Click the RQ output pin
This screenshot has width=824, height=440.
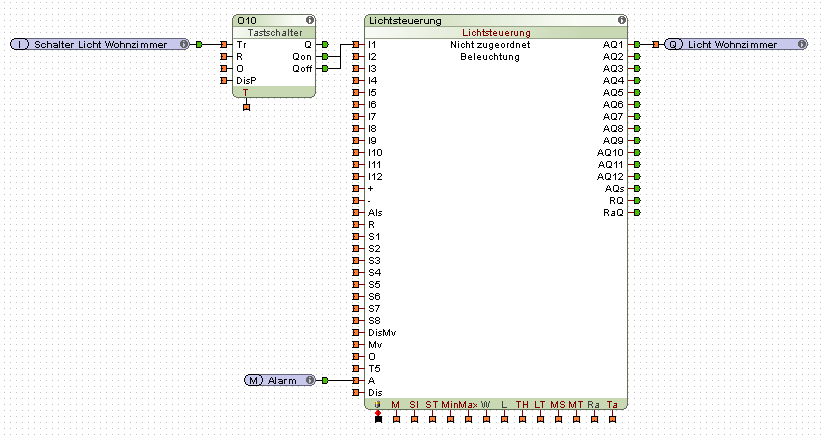pos(637,201)
